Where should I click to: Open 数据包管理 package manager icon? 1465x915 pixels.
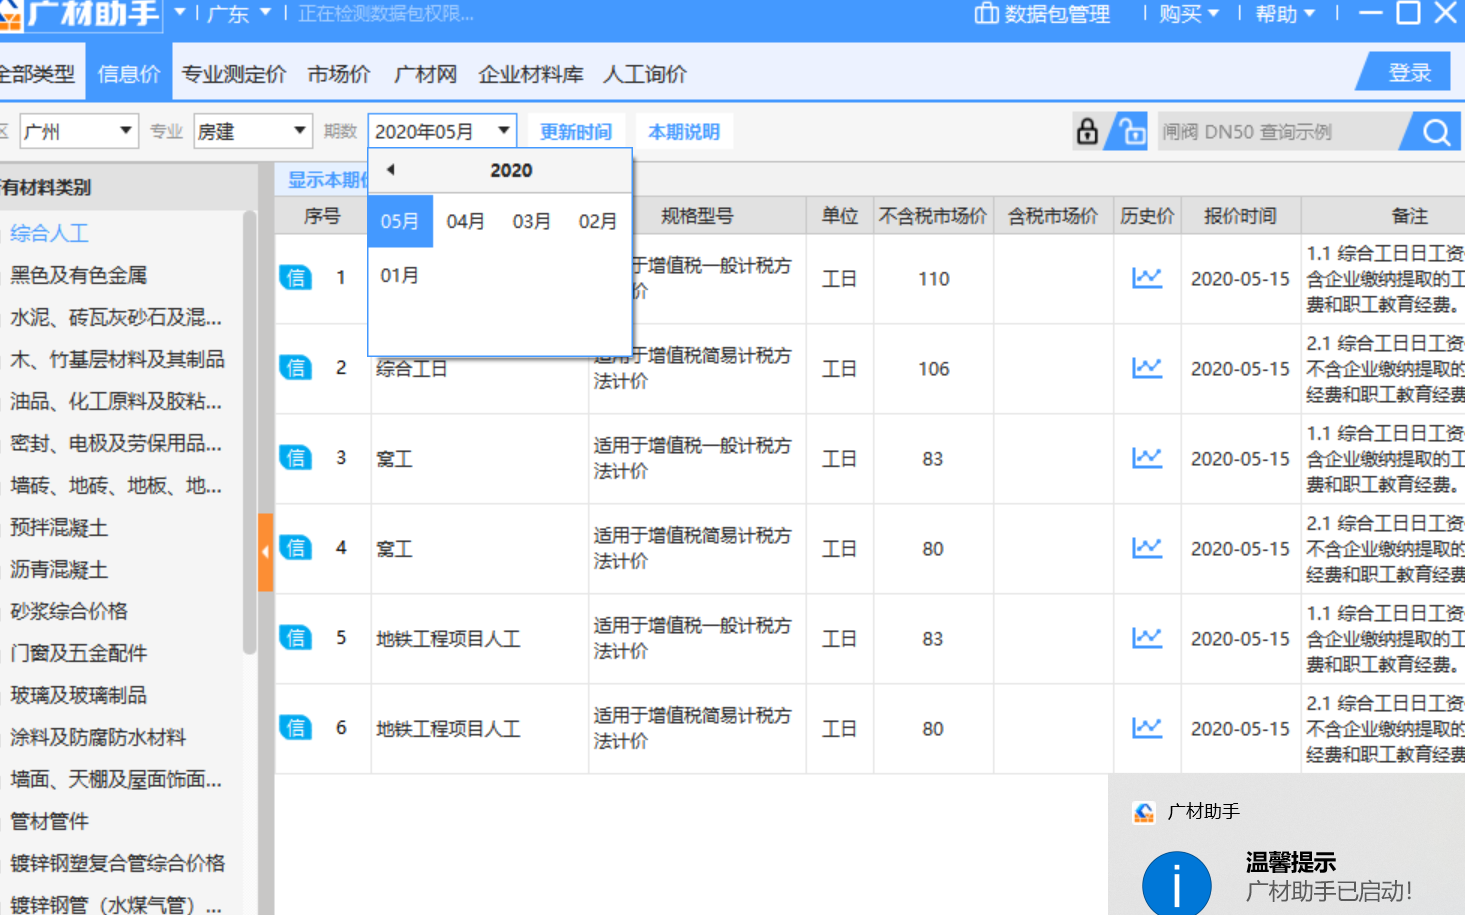pos(987,14)
